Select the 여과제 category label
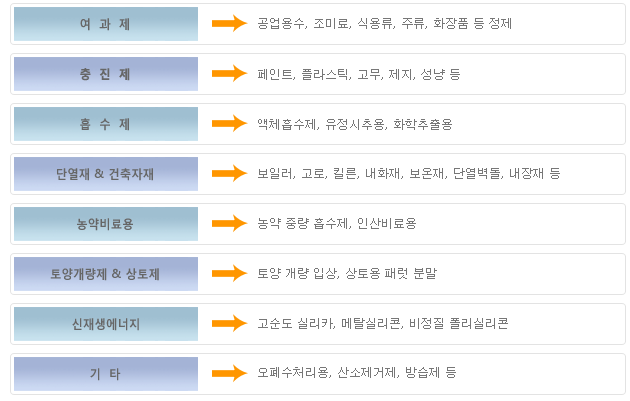Image resolution: width=630 pixels, height=401 pixels. click(106, 24)
